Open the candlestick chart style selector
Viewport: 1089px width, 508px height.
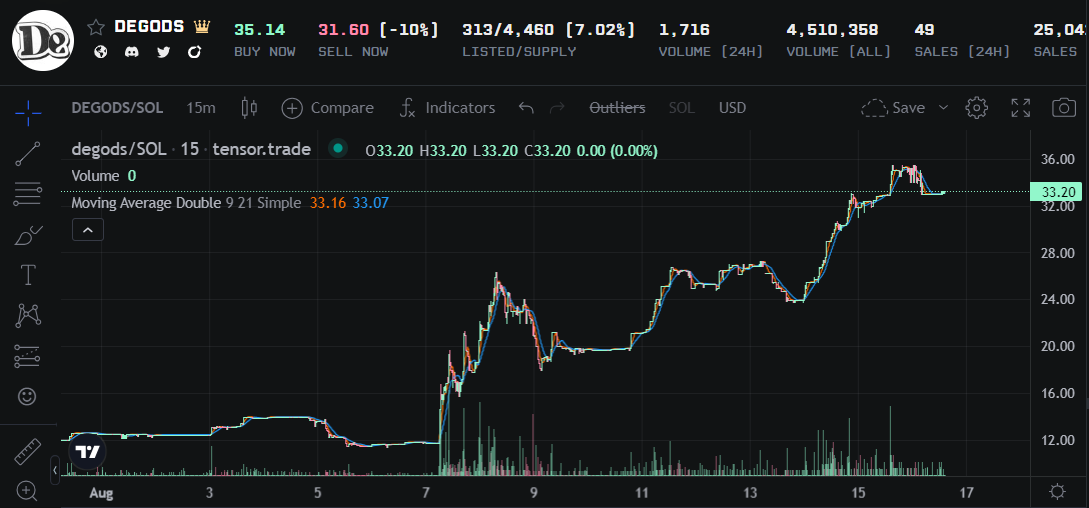click(249, 108)
